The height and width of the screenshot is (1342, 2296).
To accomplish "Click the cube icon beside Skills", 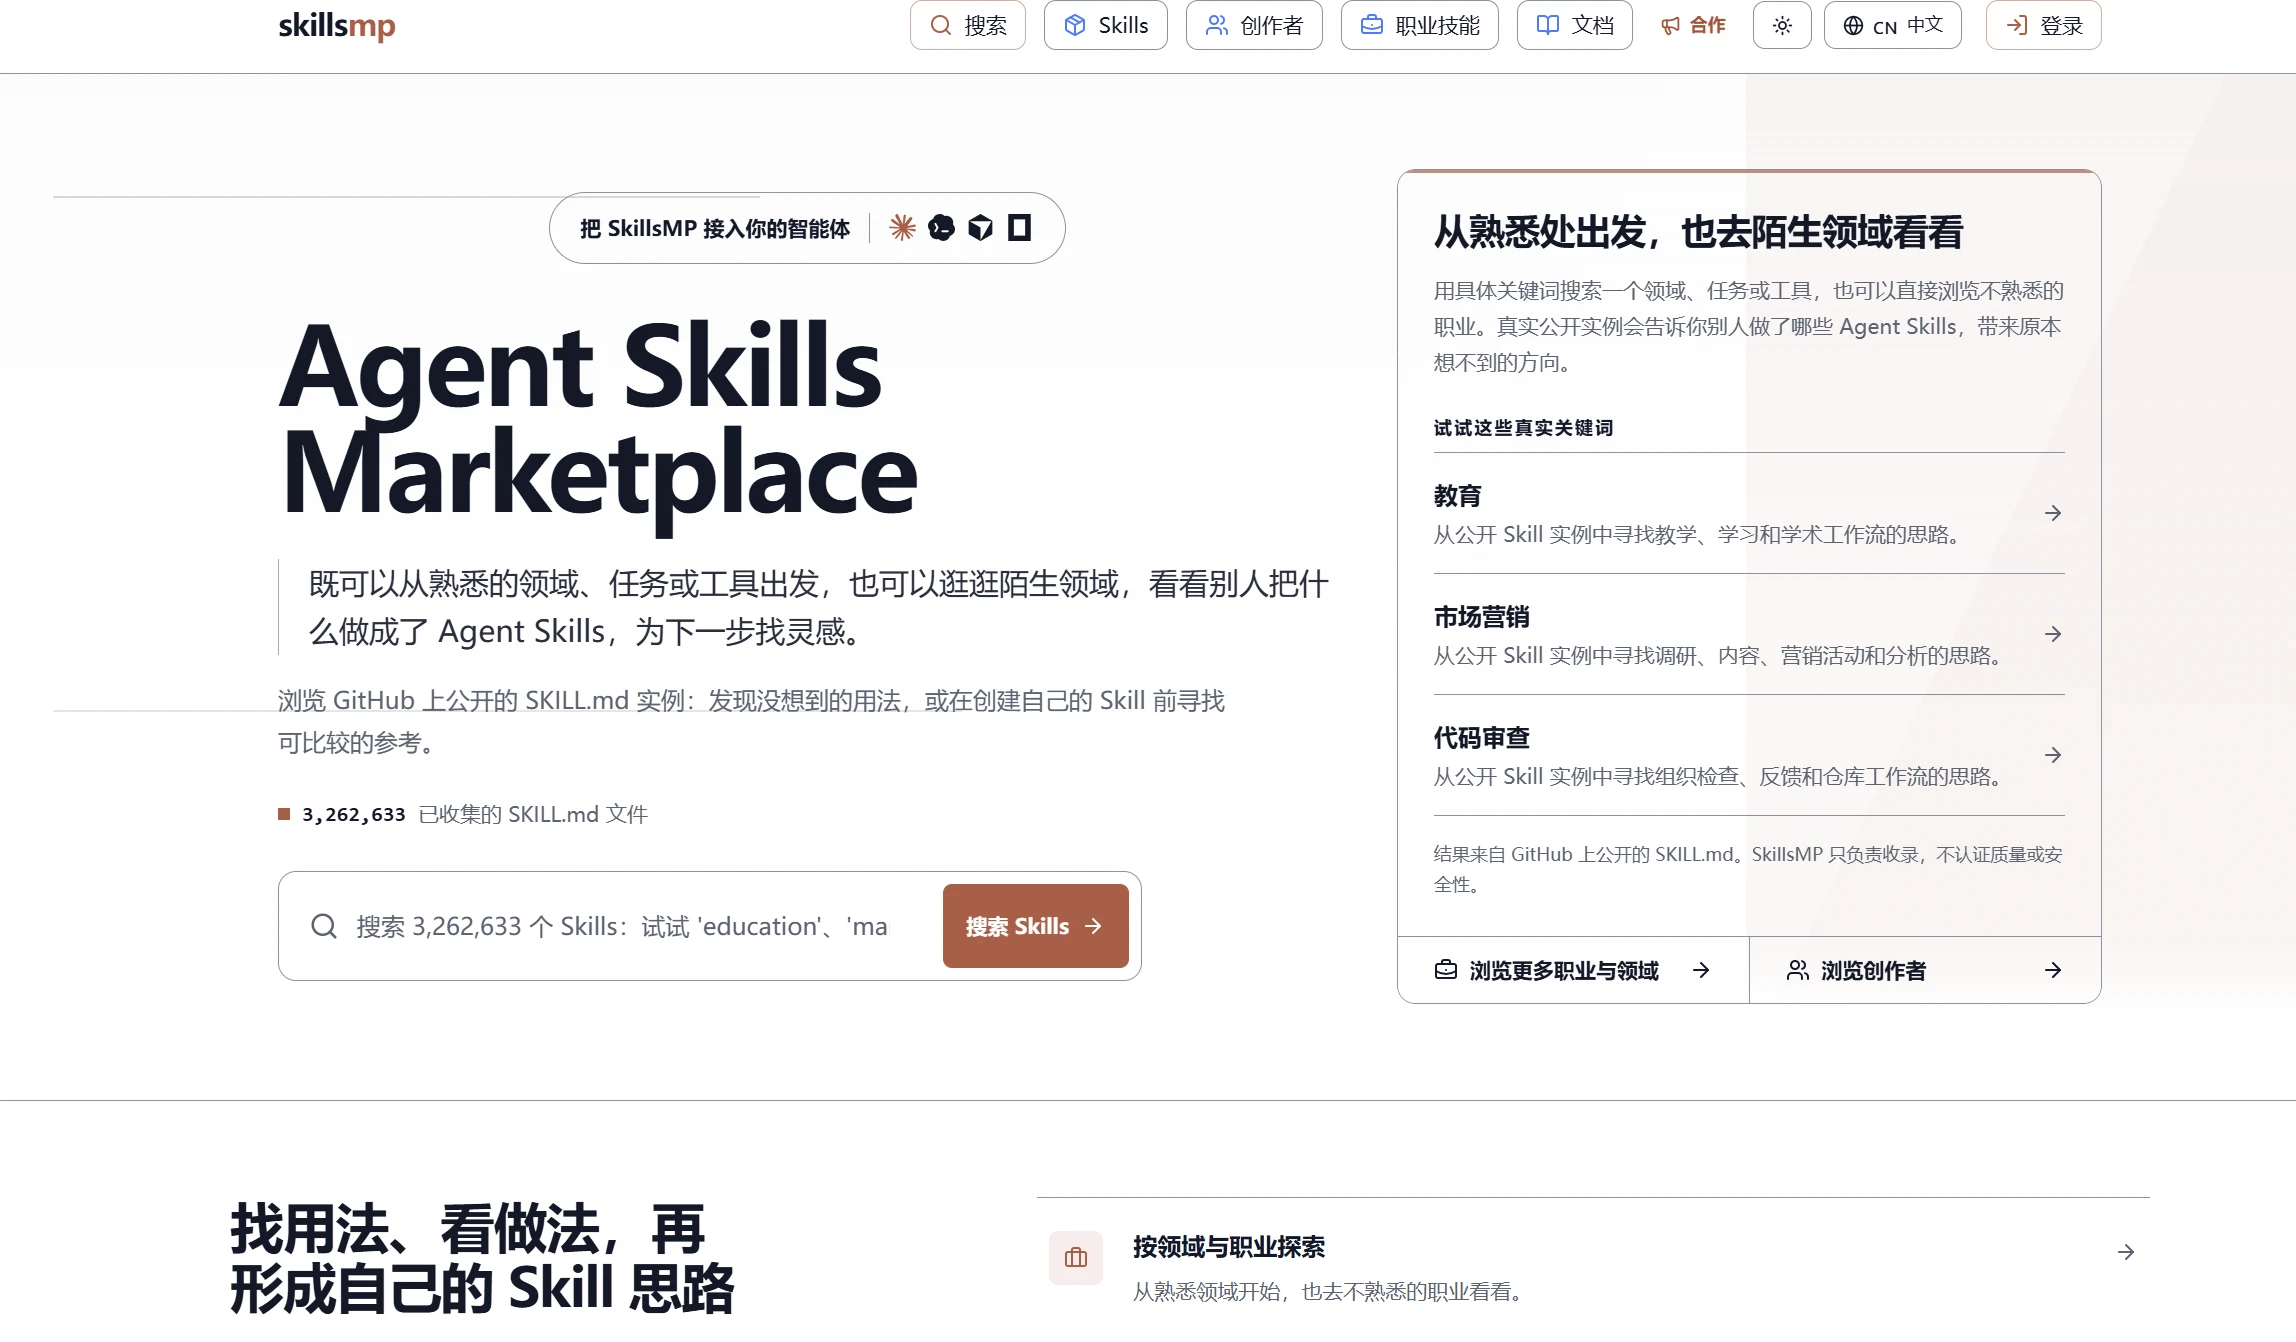I will click(1074, 25).
